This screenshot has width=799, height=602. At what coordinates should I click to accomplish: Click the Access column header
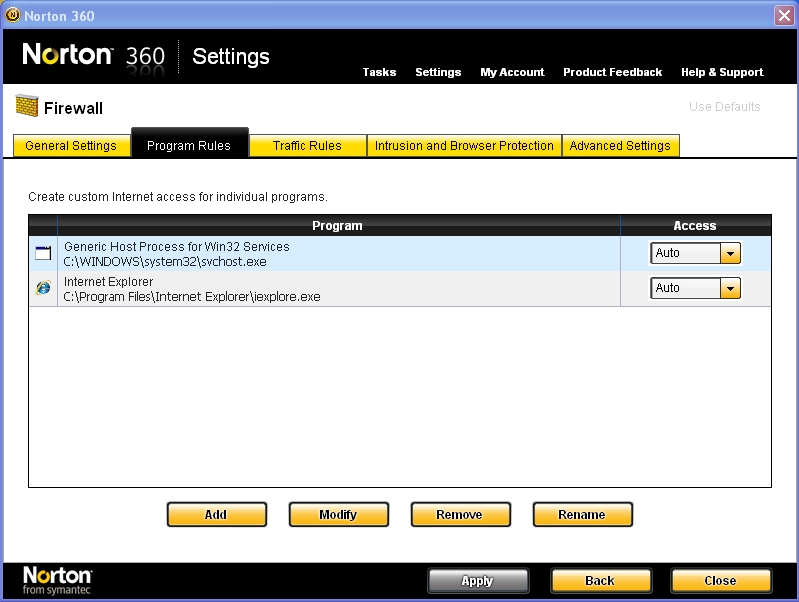pyautogui.click(x=695, y=225)
